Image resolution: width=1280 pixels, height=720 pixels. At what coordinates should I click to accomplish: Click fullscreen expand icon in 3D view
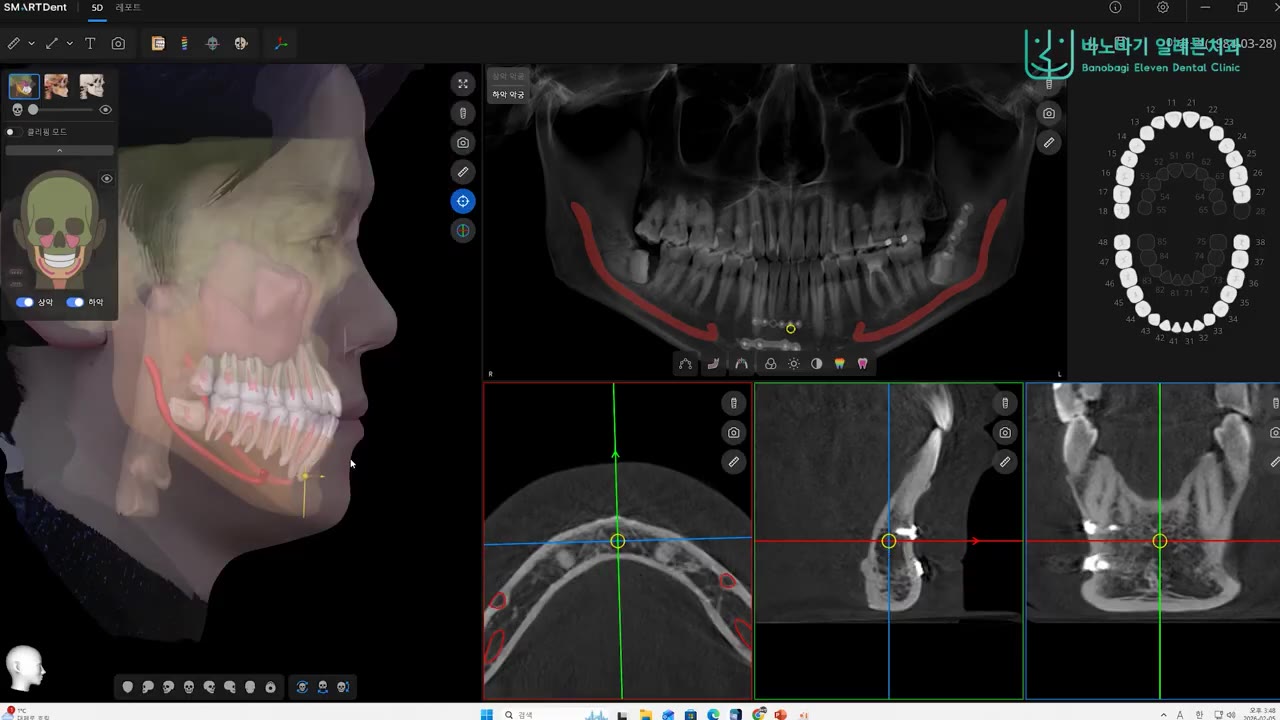click(x=462, y=84)
